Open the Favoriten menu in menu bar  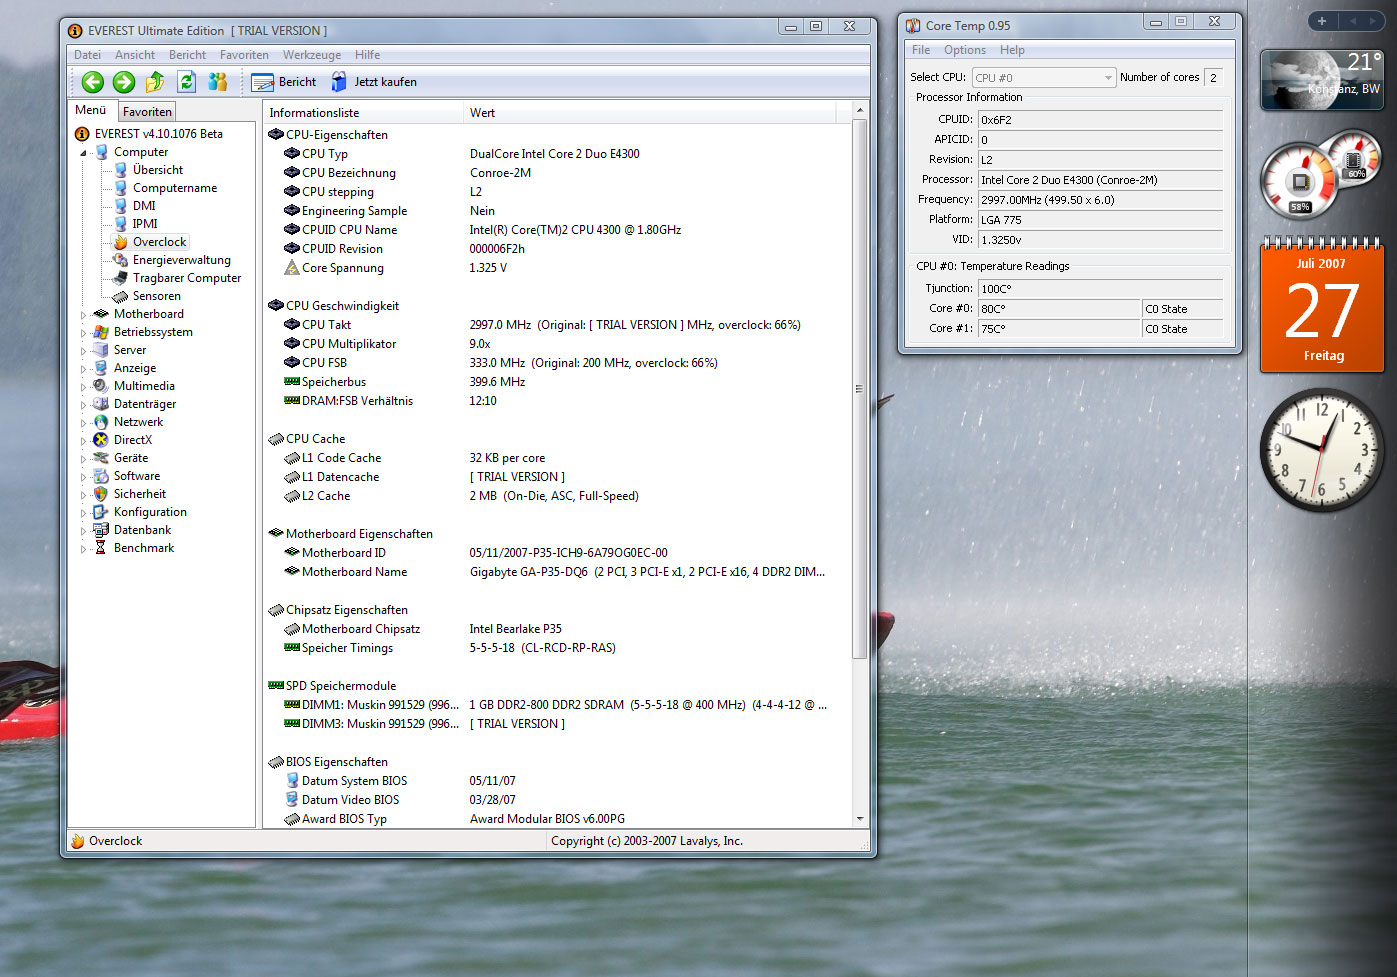tap(244, 55)
